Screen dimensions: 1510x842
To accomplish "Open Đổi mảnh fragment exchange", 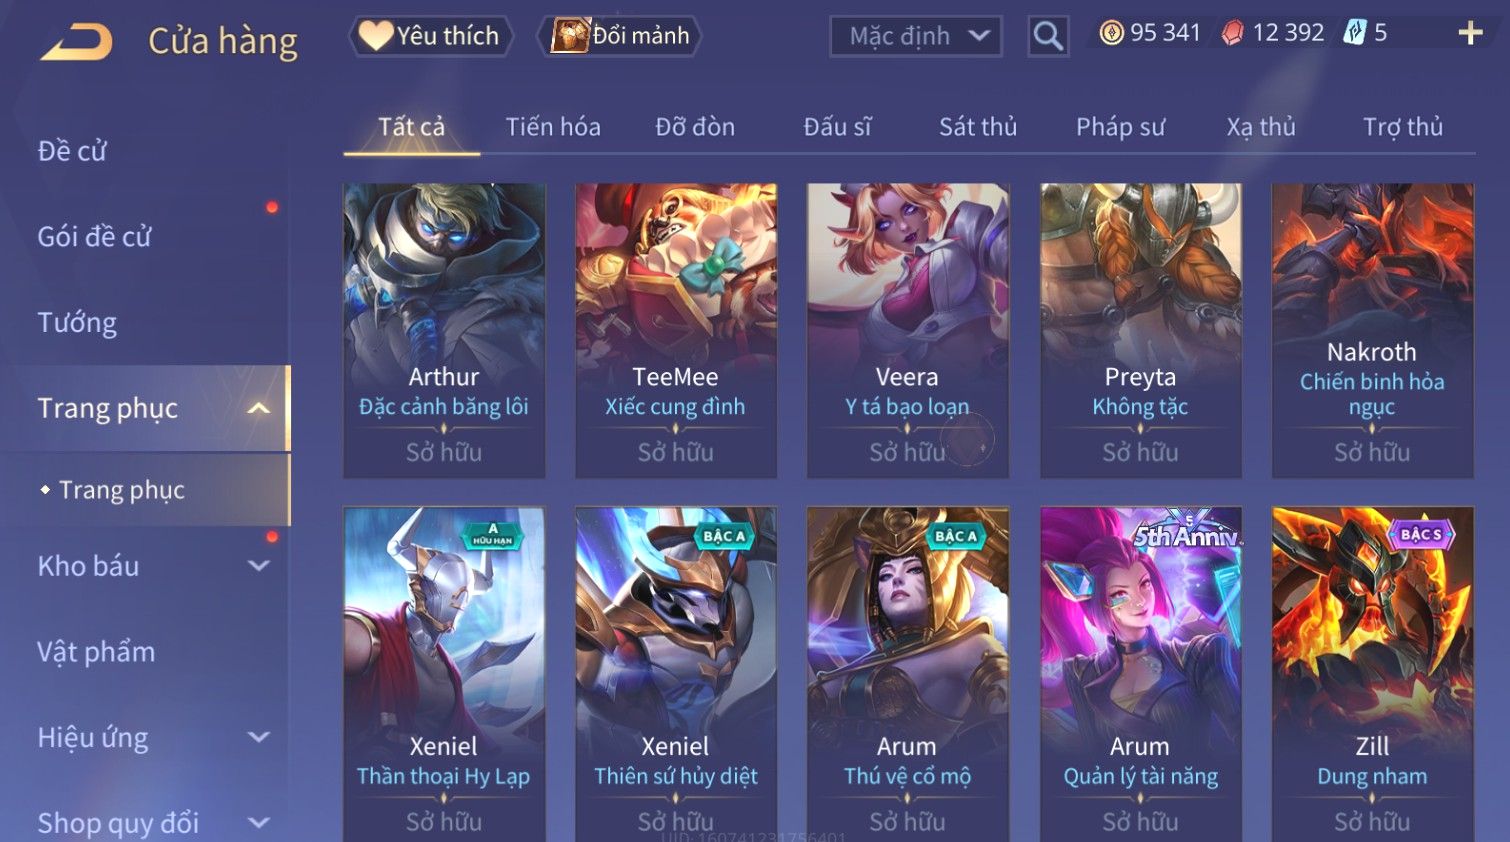I will tap(619, 36).
